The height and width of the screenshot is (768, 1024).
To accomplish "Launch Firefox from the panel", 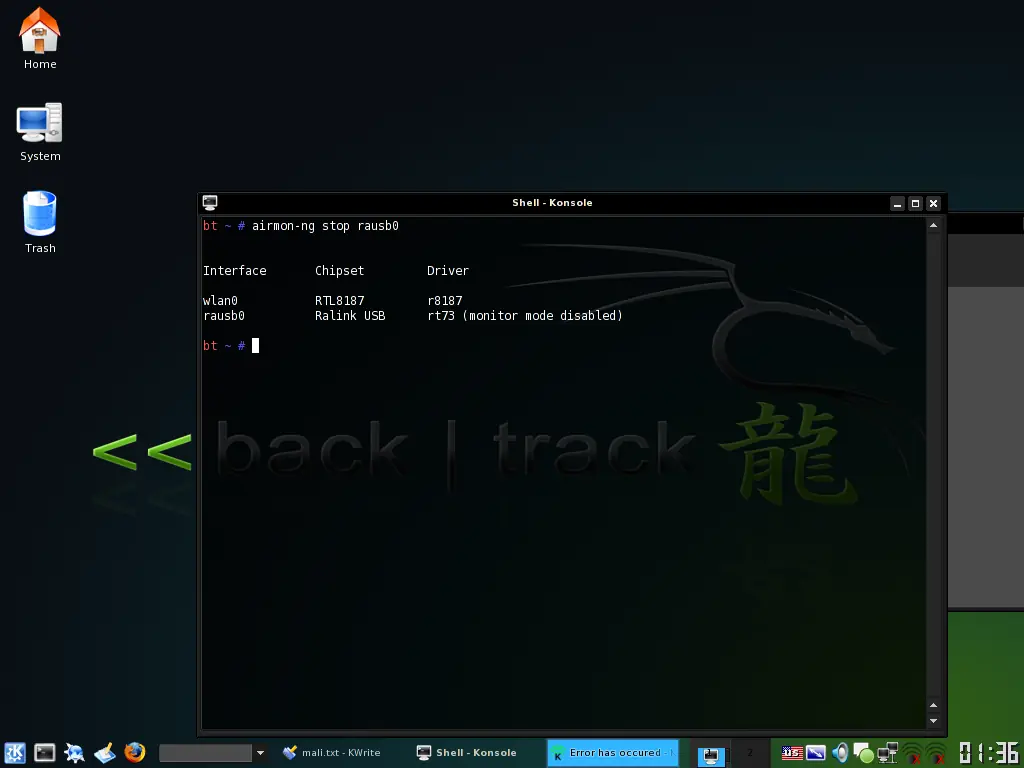I will click(x=135, y=752).
